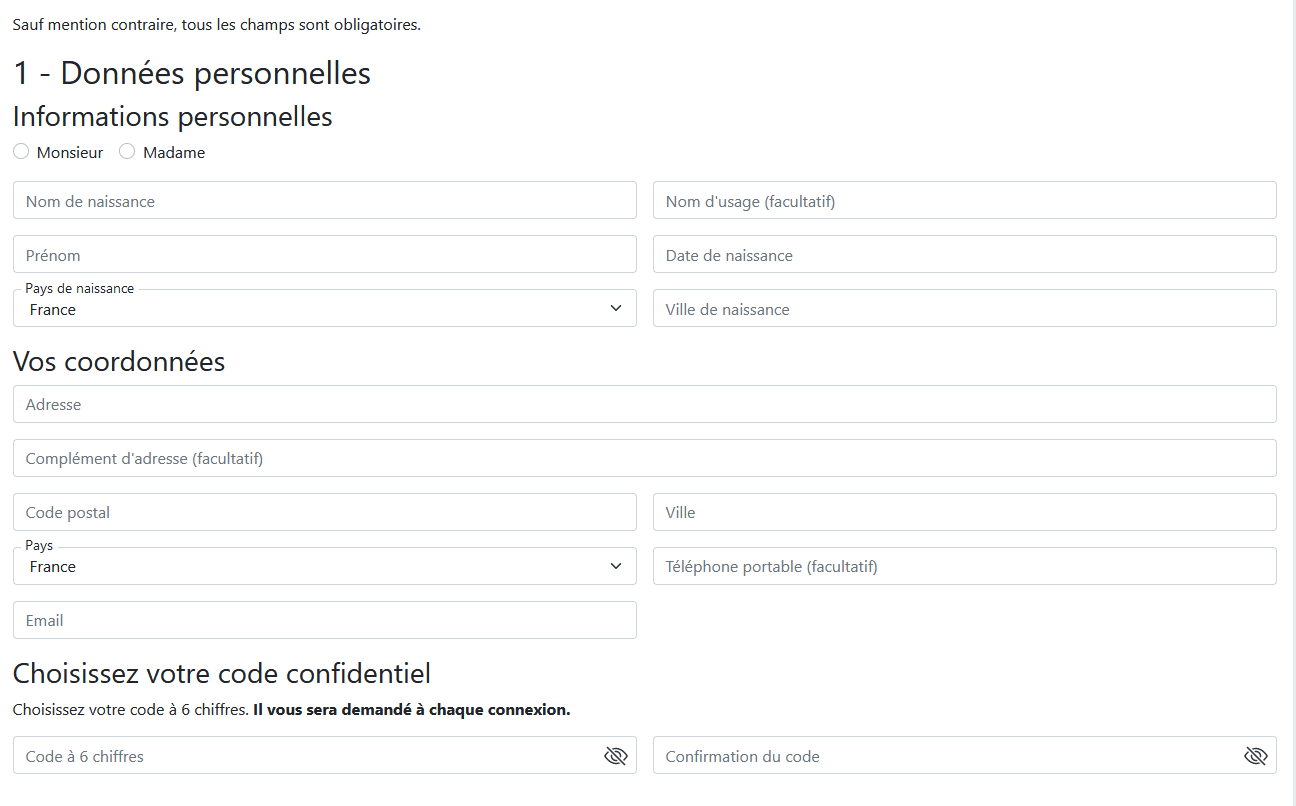Toggle visibility of the code confirmation field

tap(1255, 756)
